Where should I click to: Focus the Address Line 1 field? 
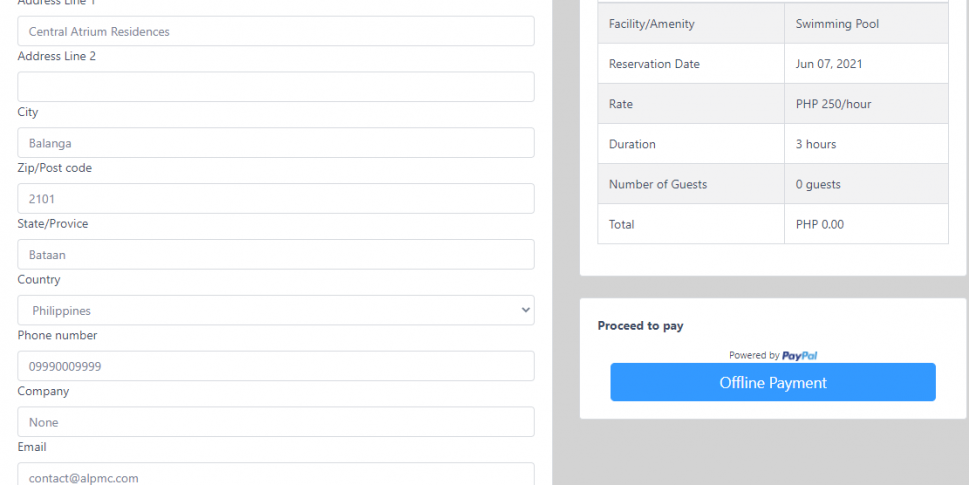point(276,31)
